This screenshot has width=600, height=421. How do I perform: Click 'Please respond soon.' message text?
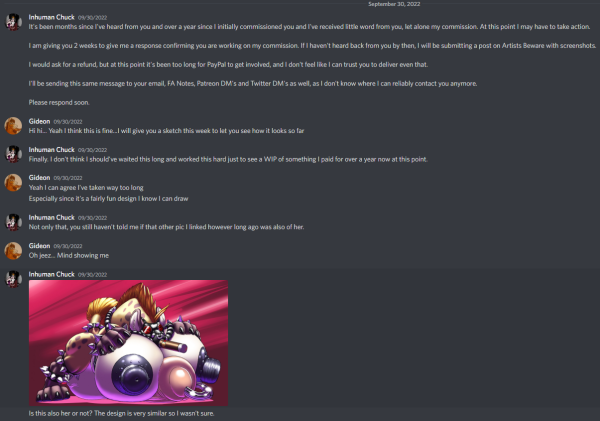59,103
